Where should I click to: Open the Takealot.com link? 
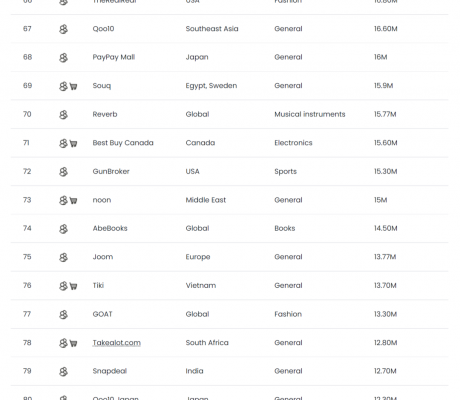click(117, 343)
